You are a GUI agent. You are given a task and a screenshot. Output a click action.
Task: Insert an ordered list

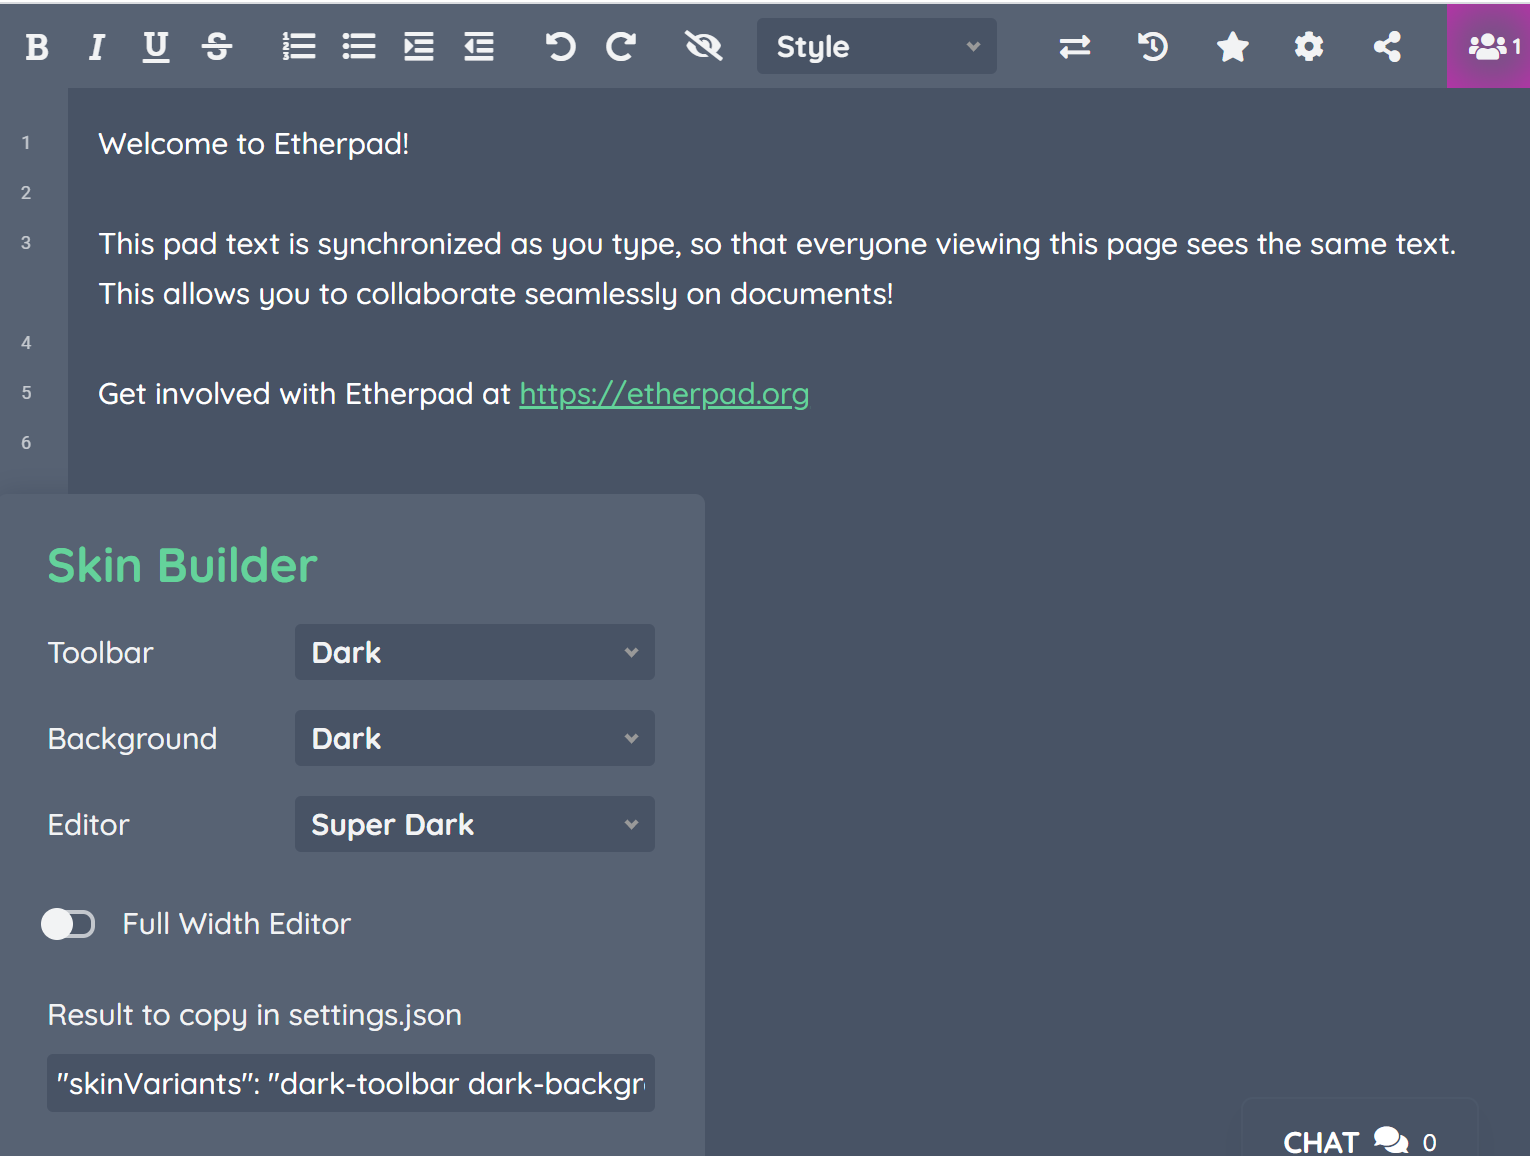click(x=298, y=46)
